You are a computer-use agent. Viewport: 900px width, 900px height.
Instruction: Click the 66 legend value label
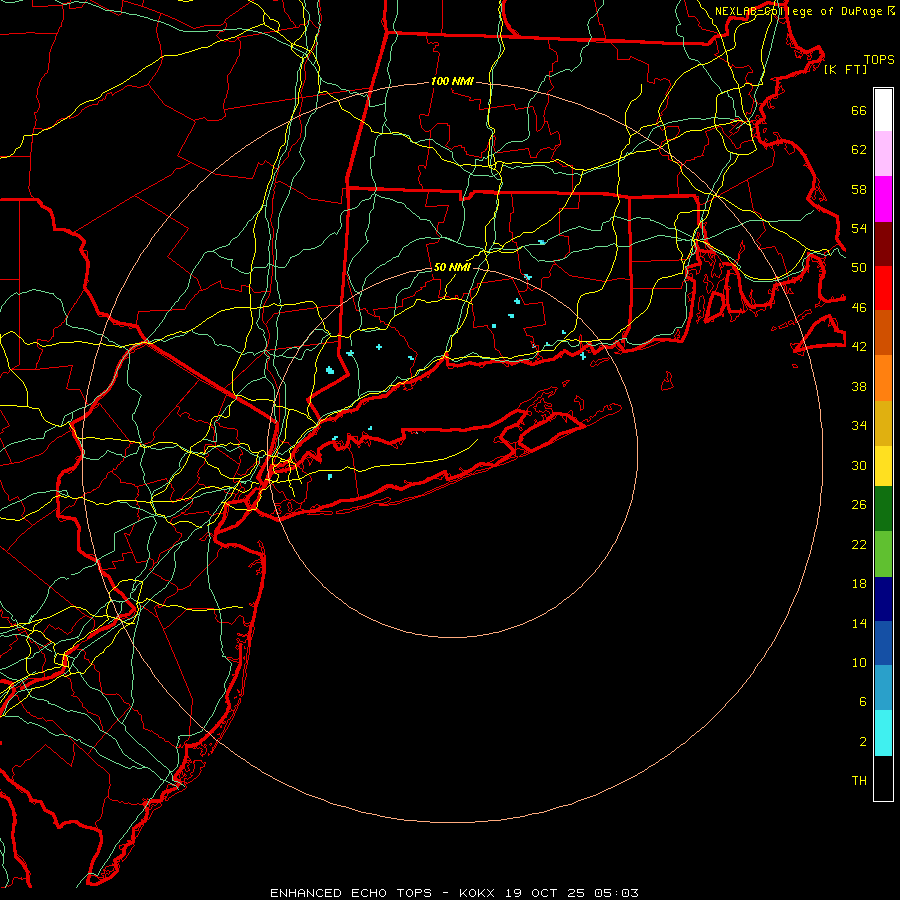coord(859,110)
